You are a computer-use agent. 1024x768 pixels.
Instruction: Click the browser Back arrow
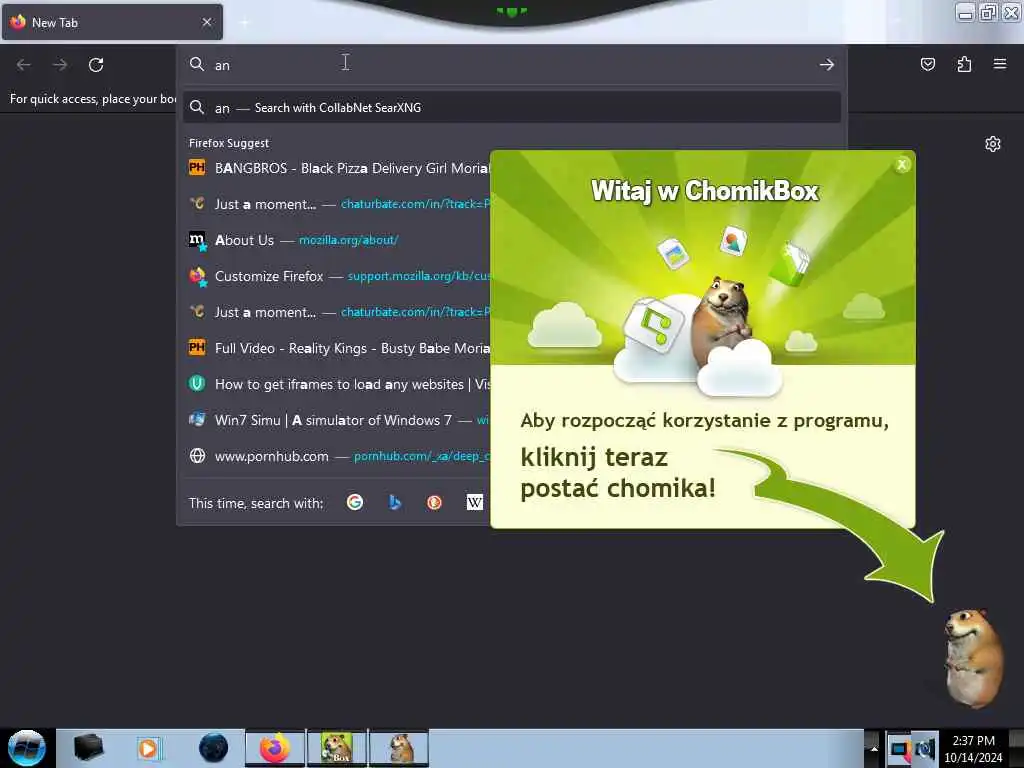(24, 65)
